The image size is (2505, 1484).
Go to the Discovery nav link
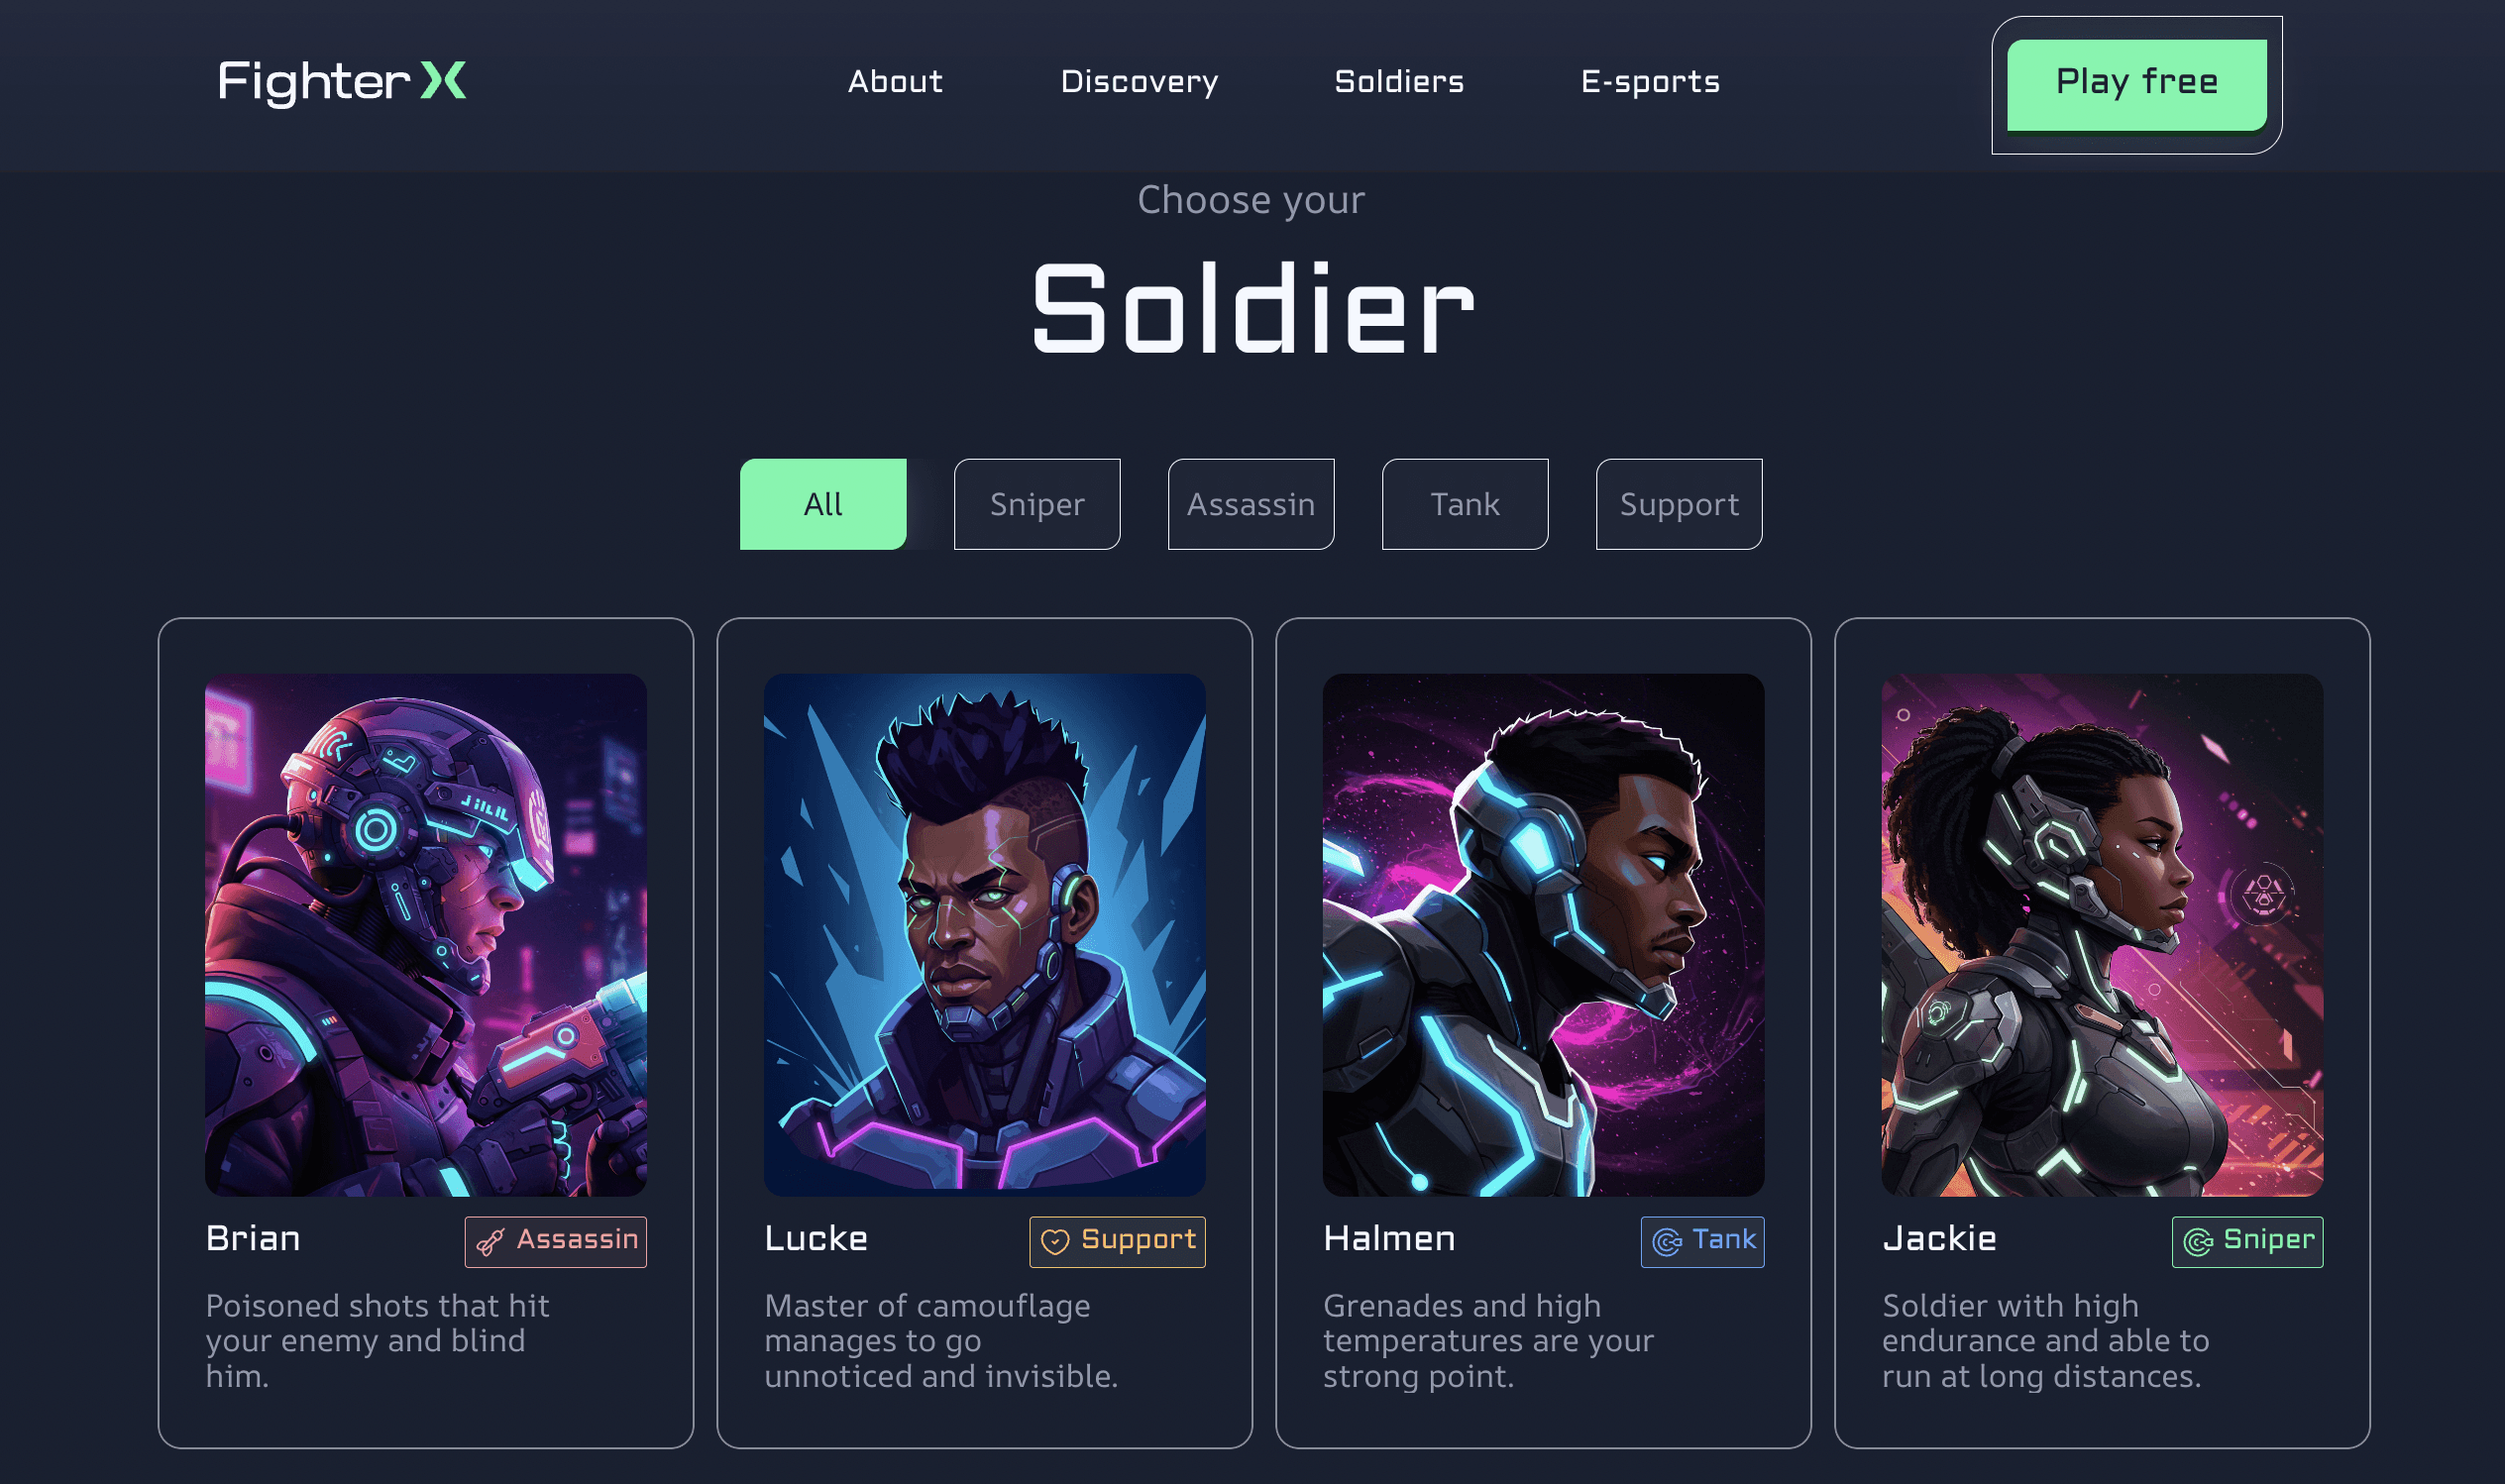[1139, 82]
